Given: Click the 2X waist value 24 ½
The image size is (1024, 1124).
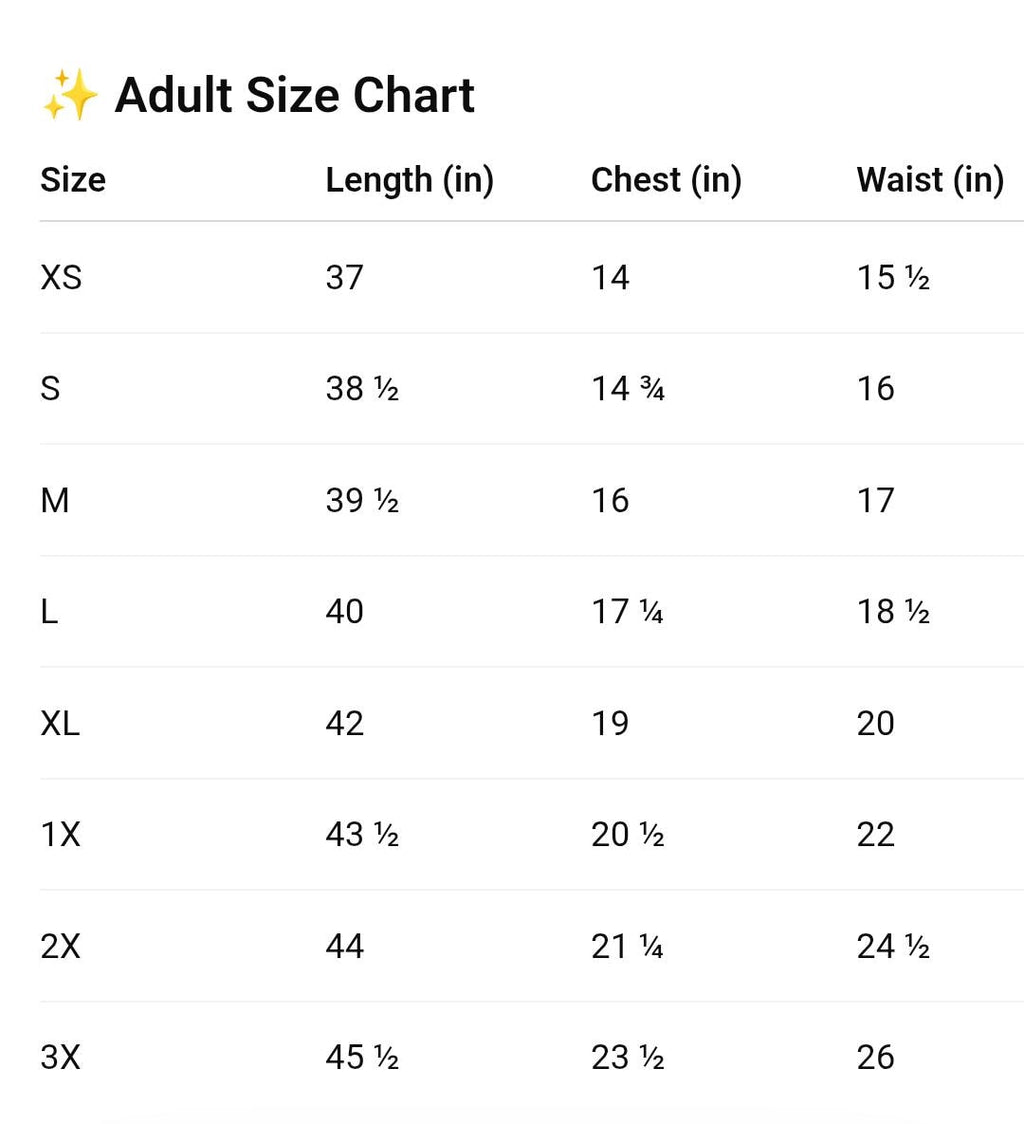Looking at the screenshot, I should pos(893,946).
